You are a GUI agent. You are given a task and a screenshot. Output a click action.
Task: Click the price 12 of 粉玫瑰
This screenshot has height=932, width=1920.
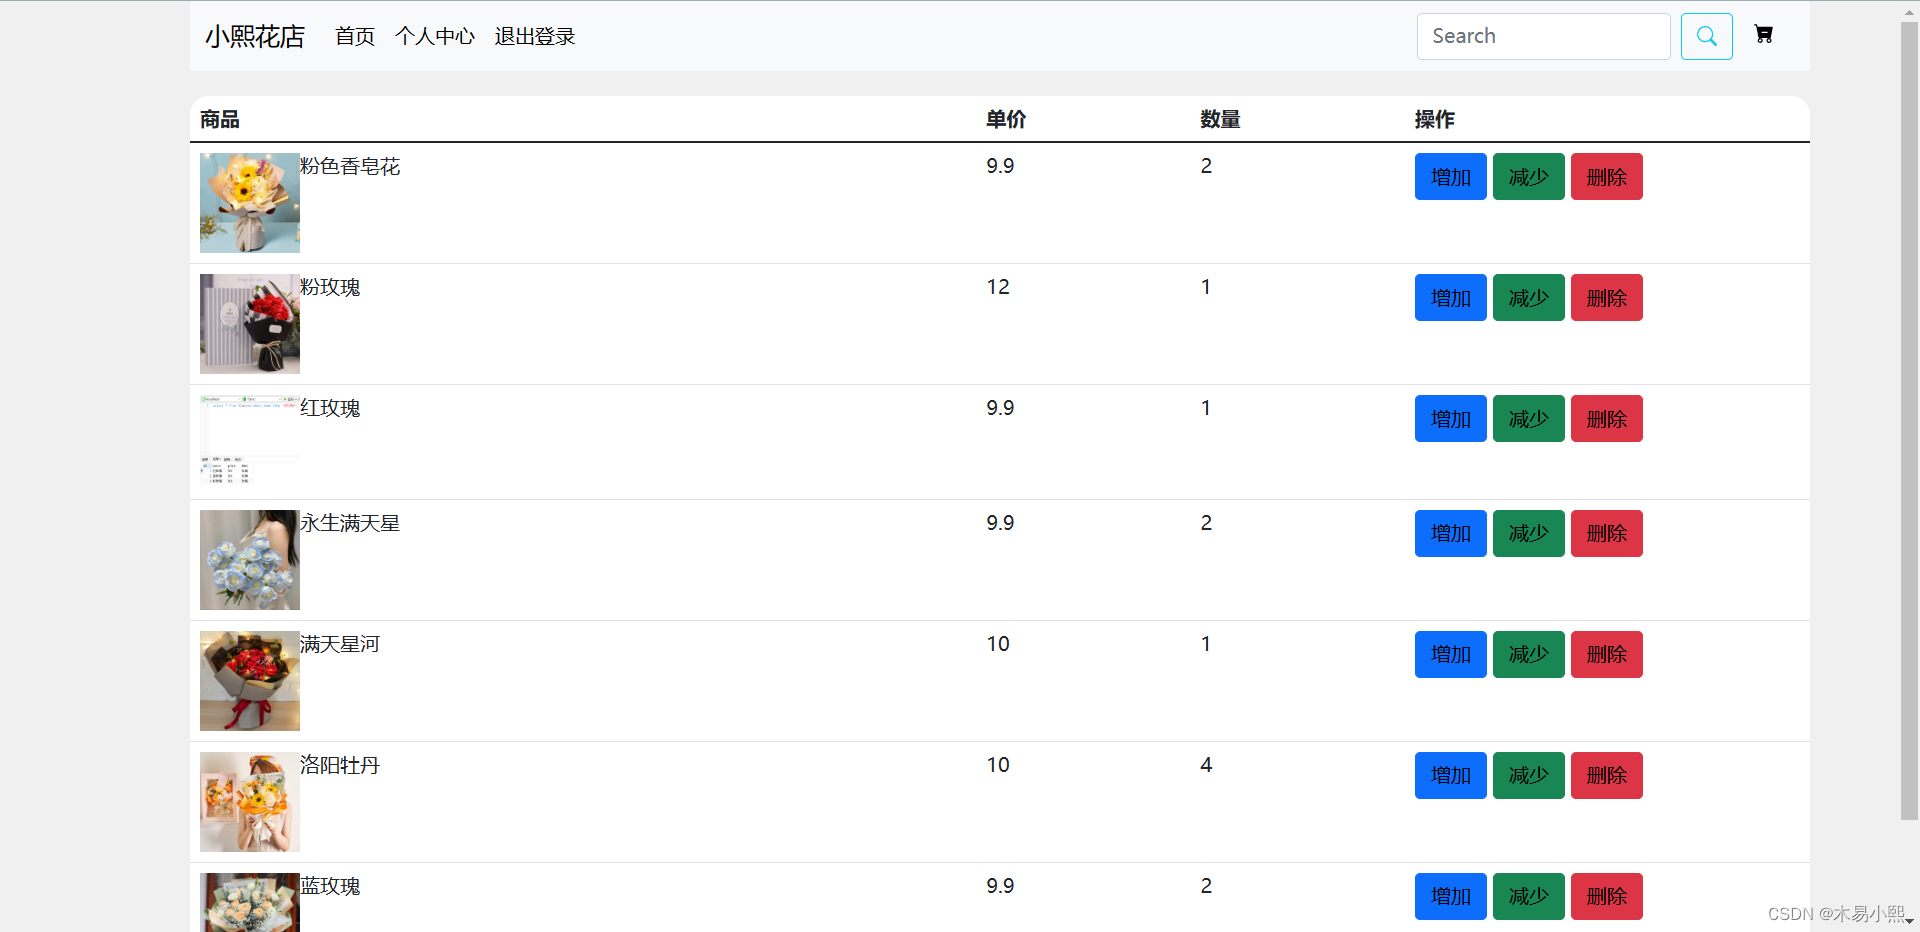pos(998,287)
